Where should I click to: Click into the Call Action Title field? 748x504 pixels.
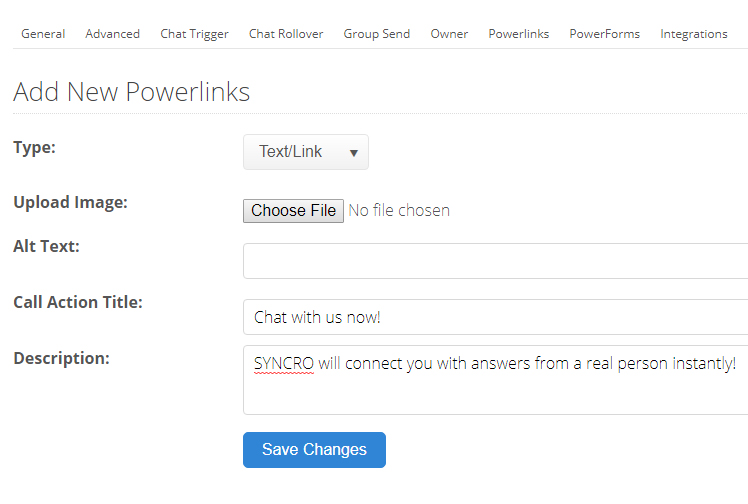[496, 317]
